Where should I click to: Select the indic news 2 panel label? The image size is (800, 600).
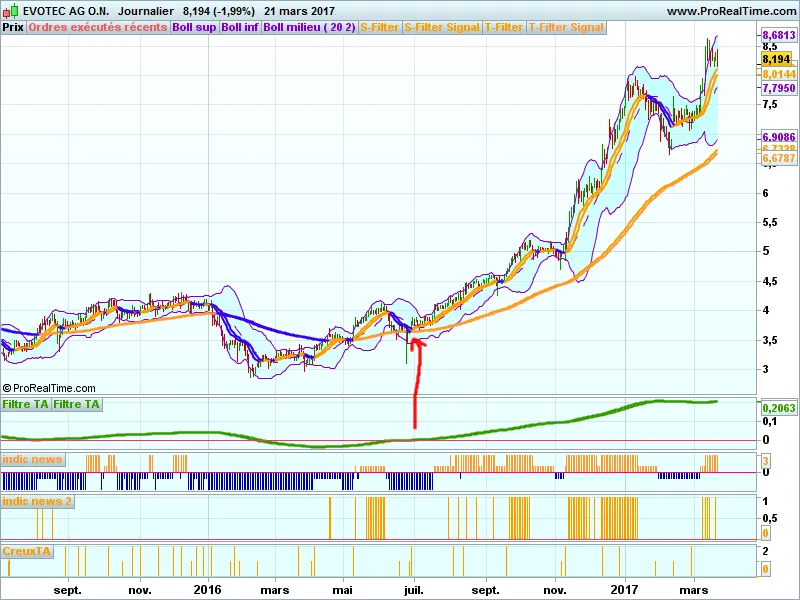(38, 501)
